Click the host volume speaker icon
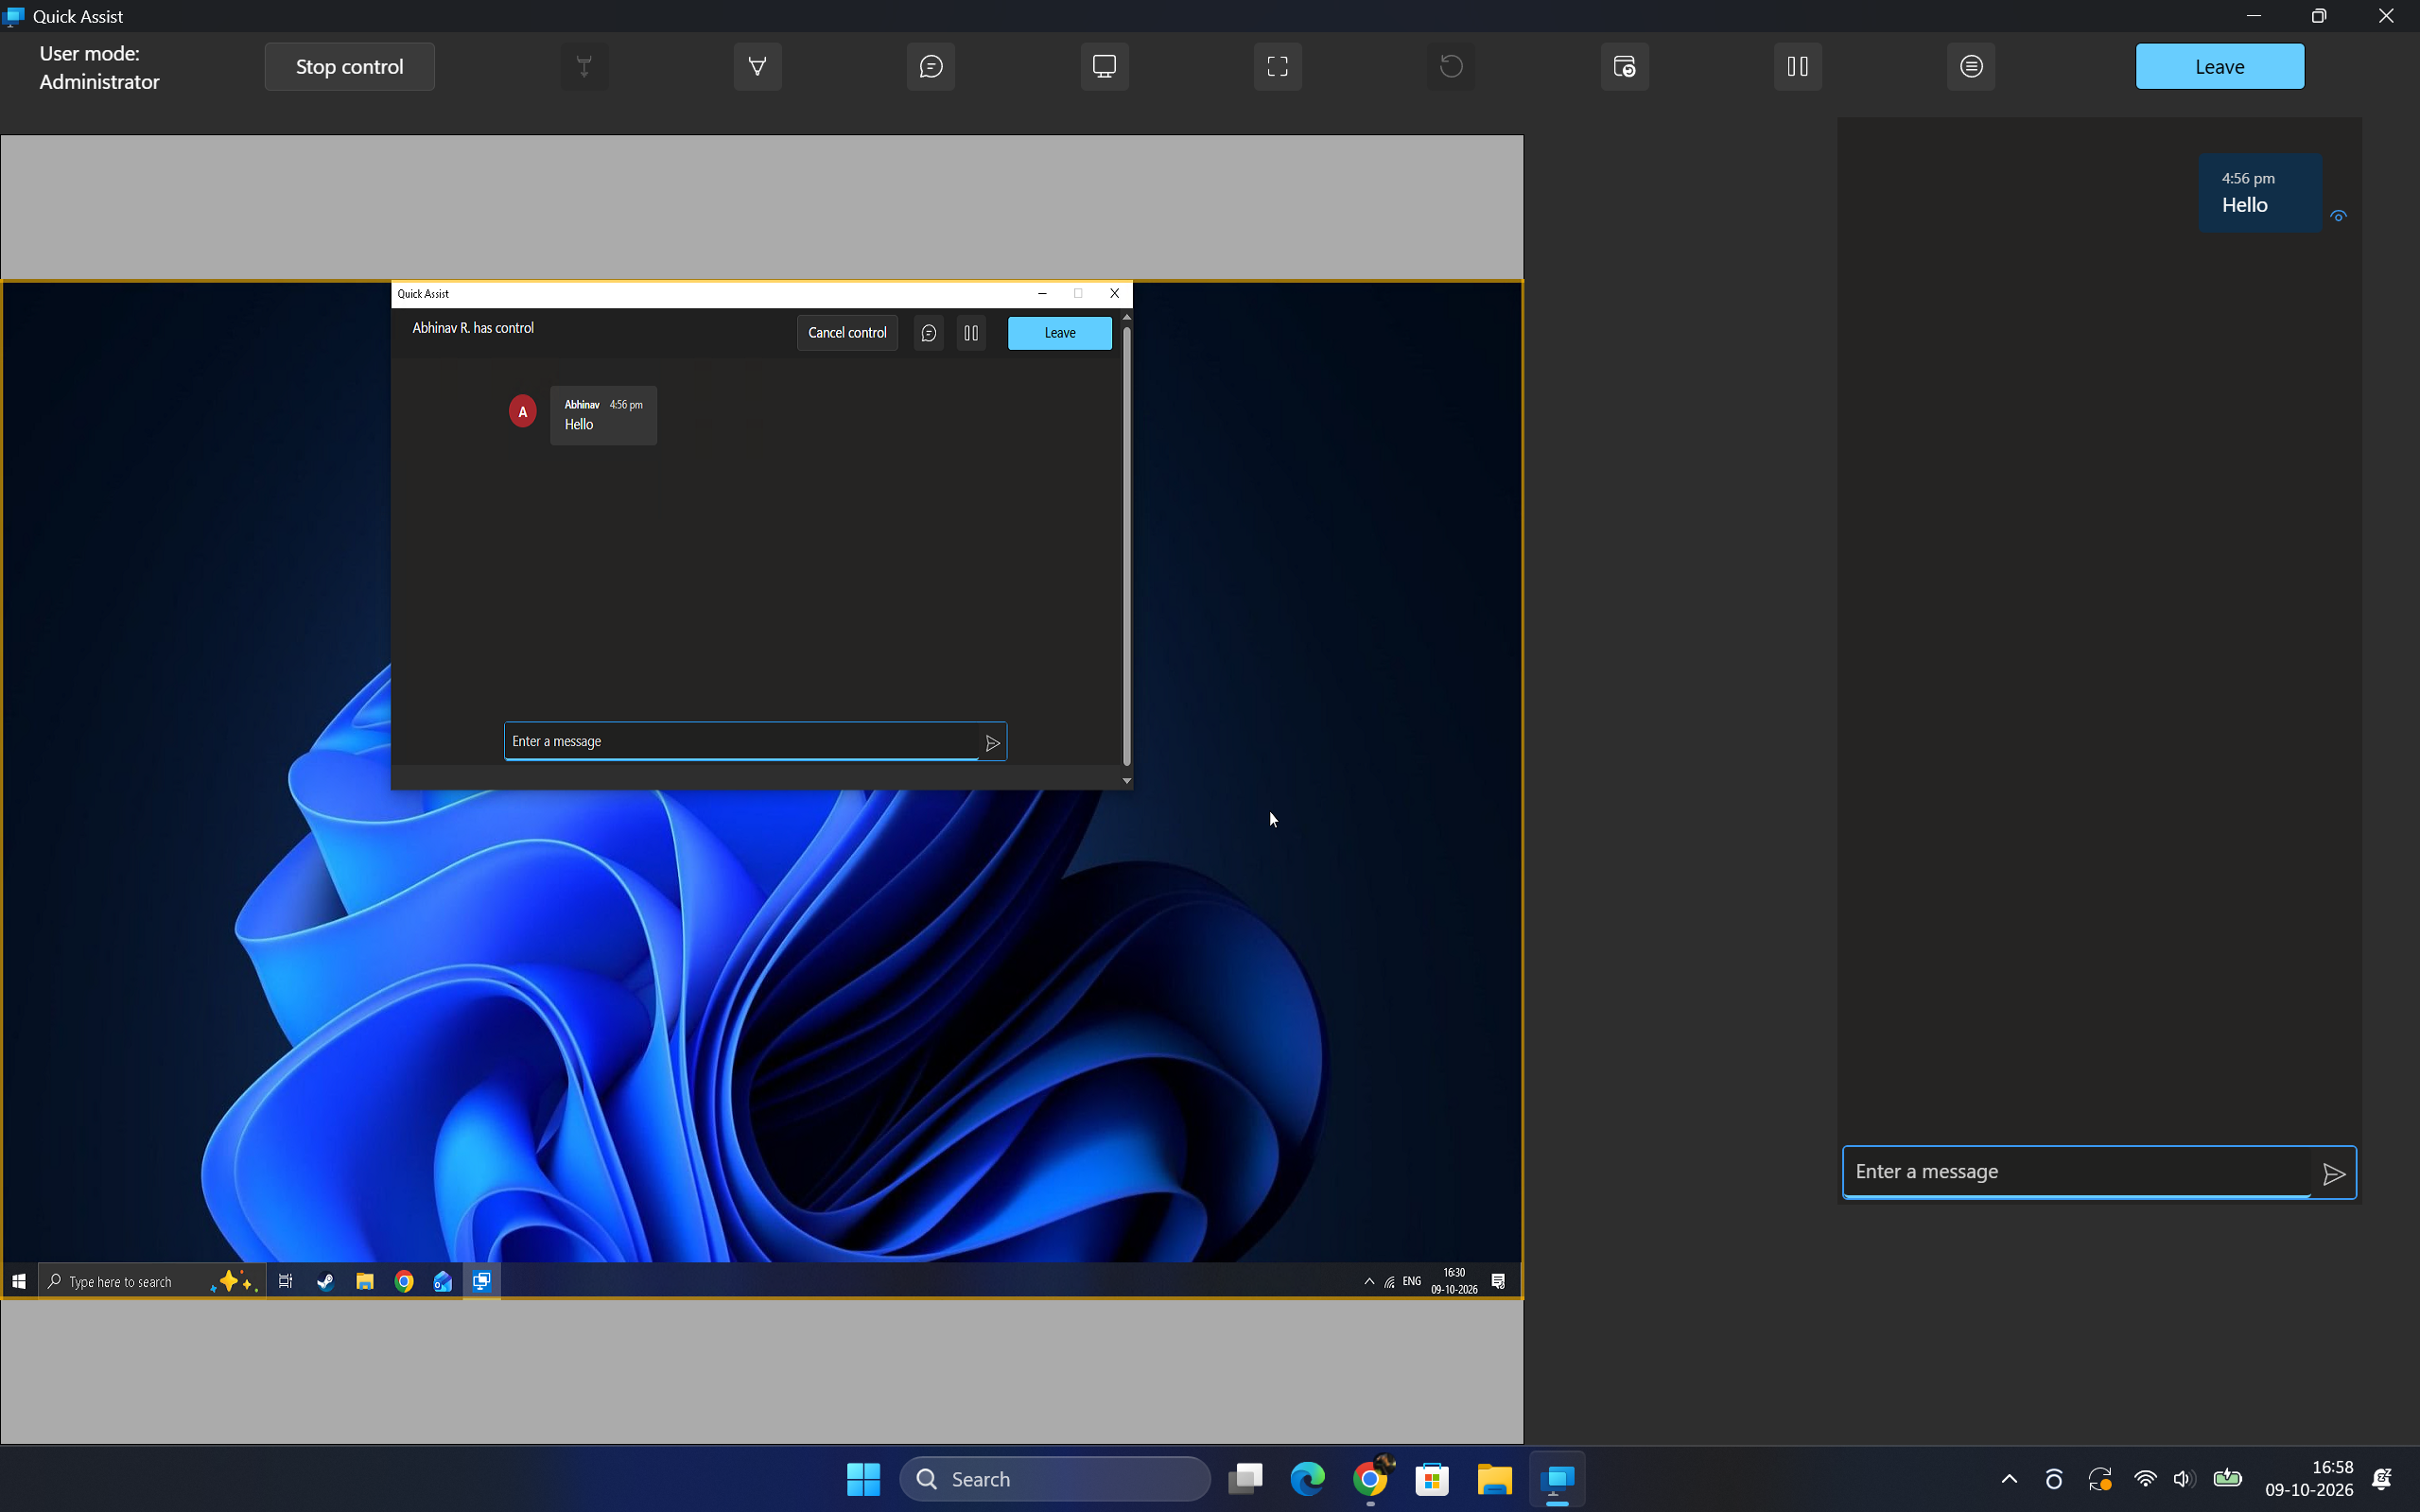This screenshot has width=2420, height=1512. 2184,1479
